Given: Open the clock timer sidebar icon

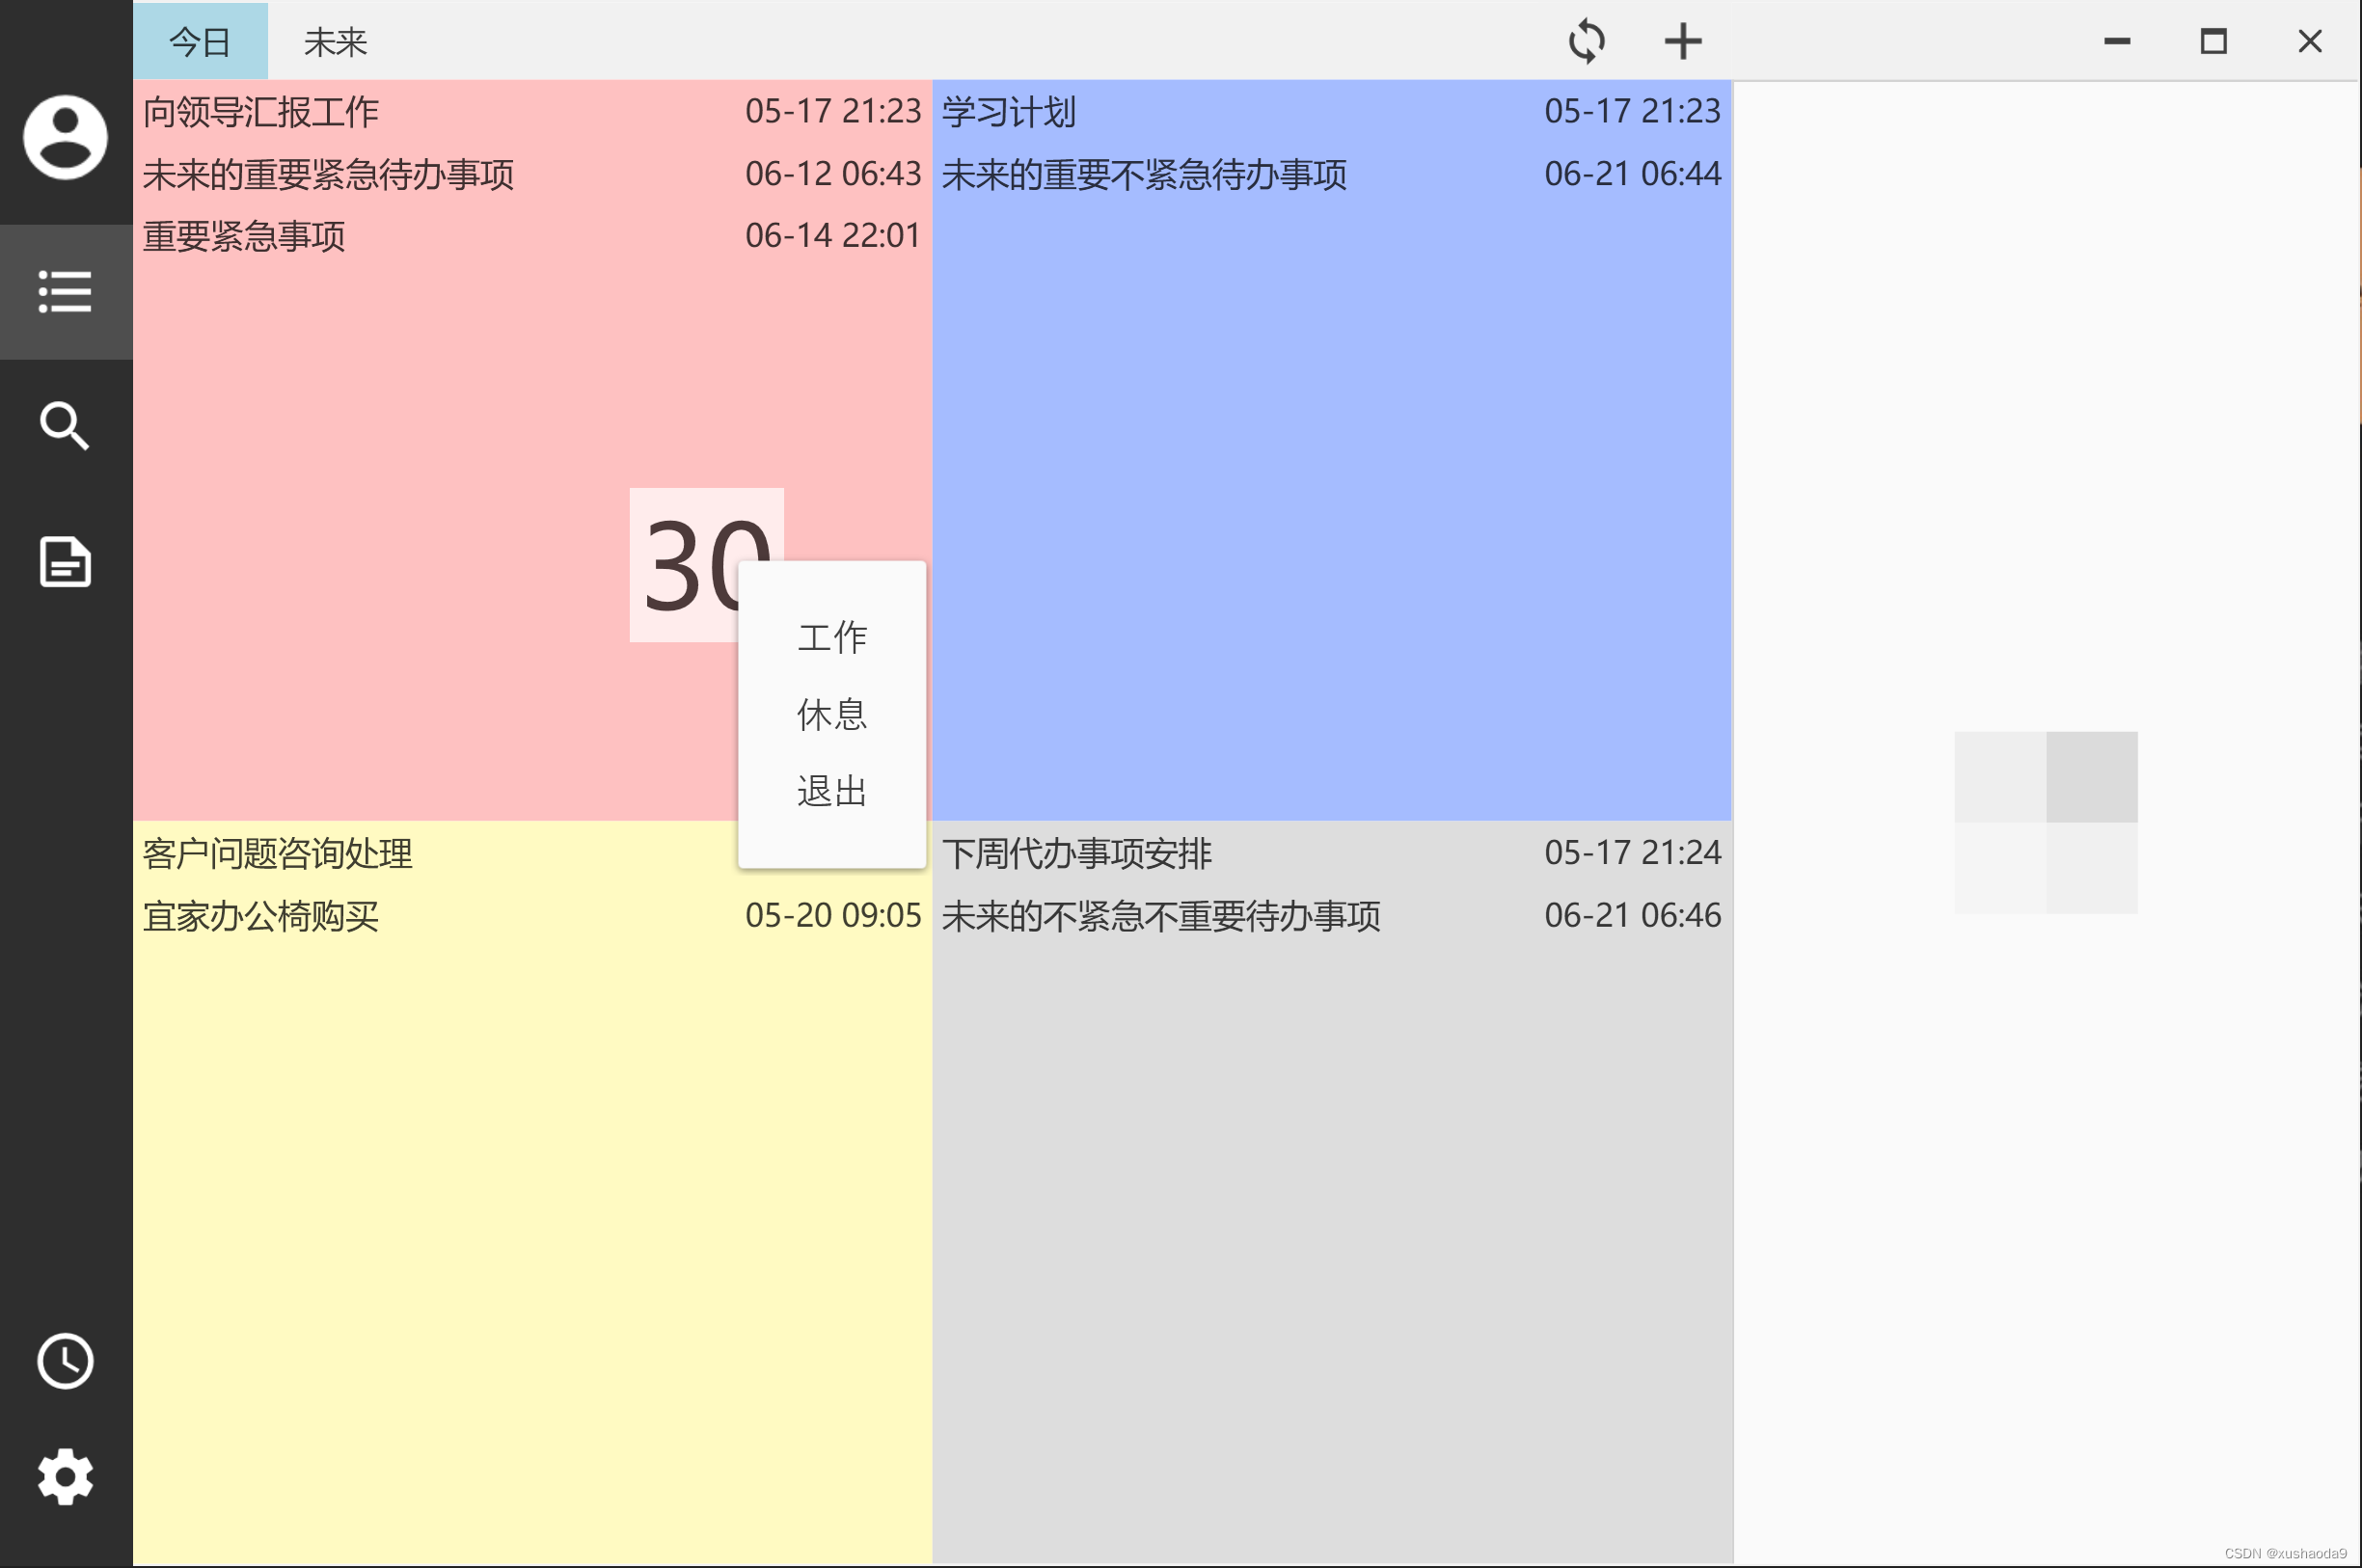Looking at the screenshot, I should (65, 1361).
